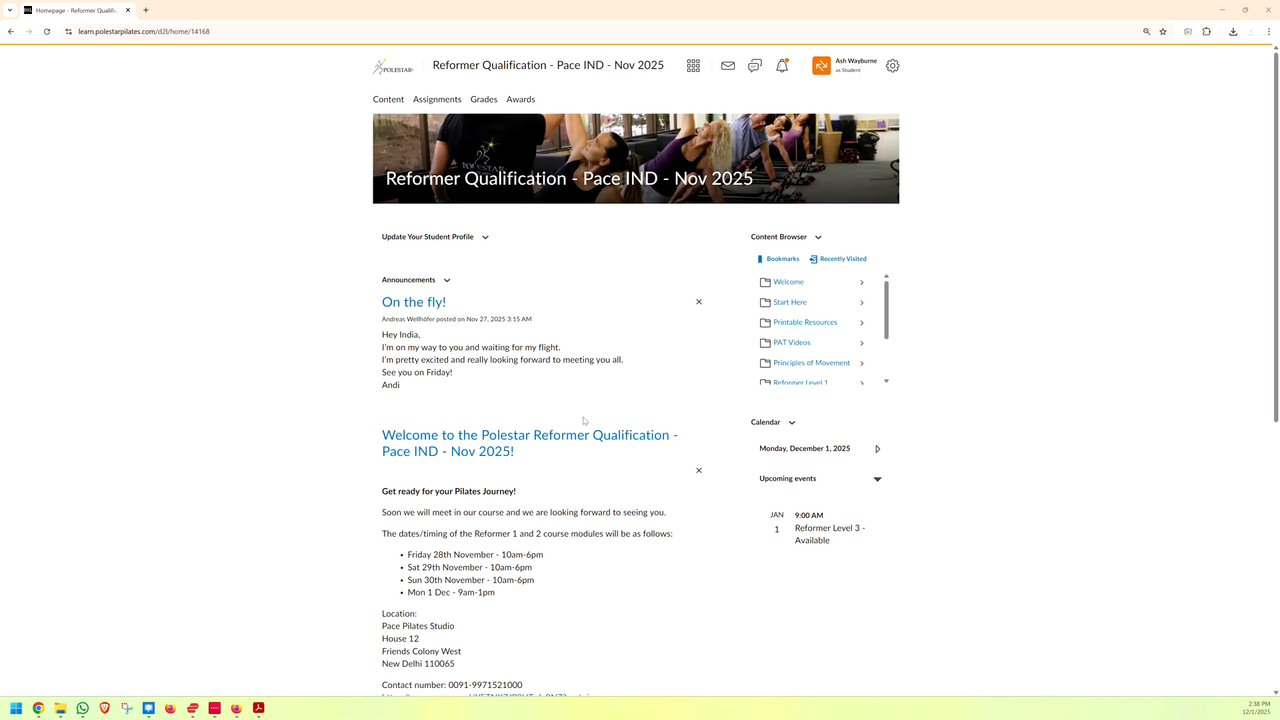
Task: Open the admin tools settings gear
Action: 893,66
